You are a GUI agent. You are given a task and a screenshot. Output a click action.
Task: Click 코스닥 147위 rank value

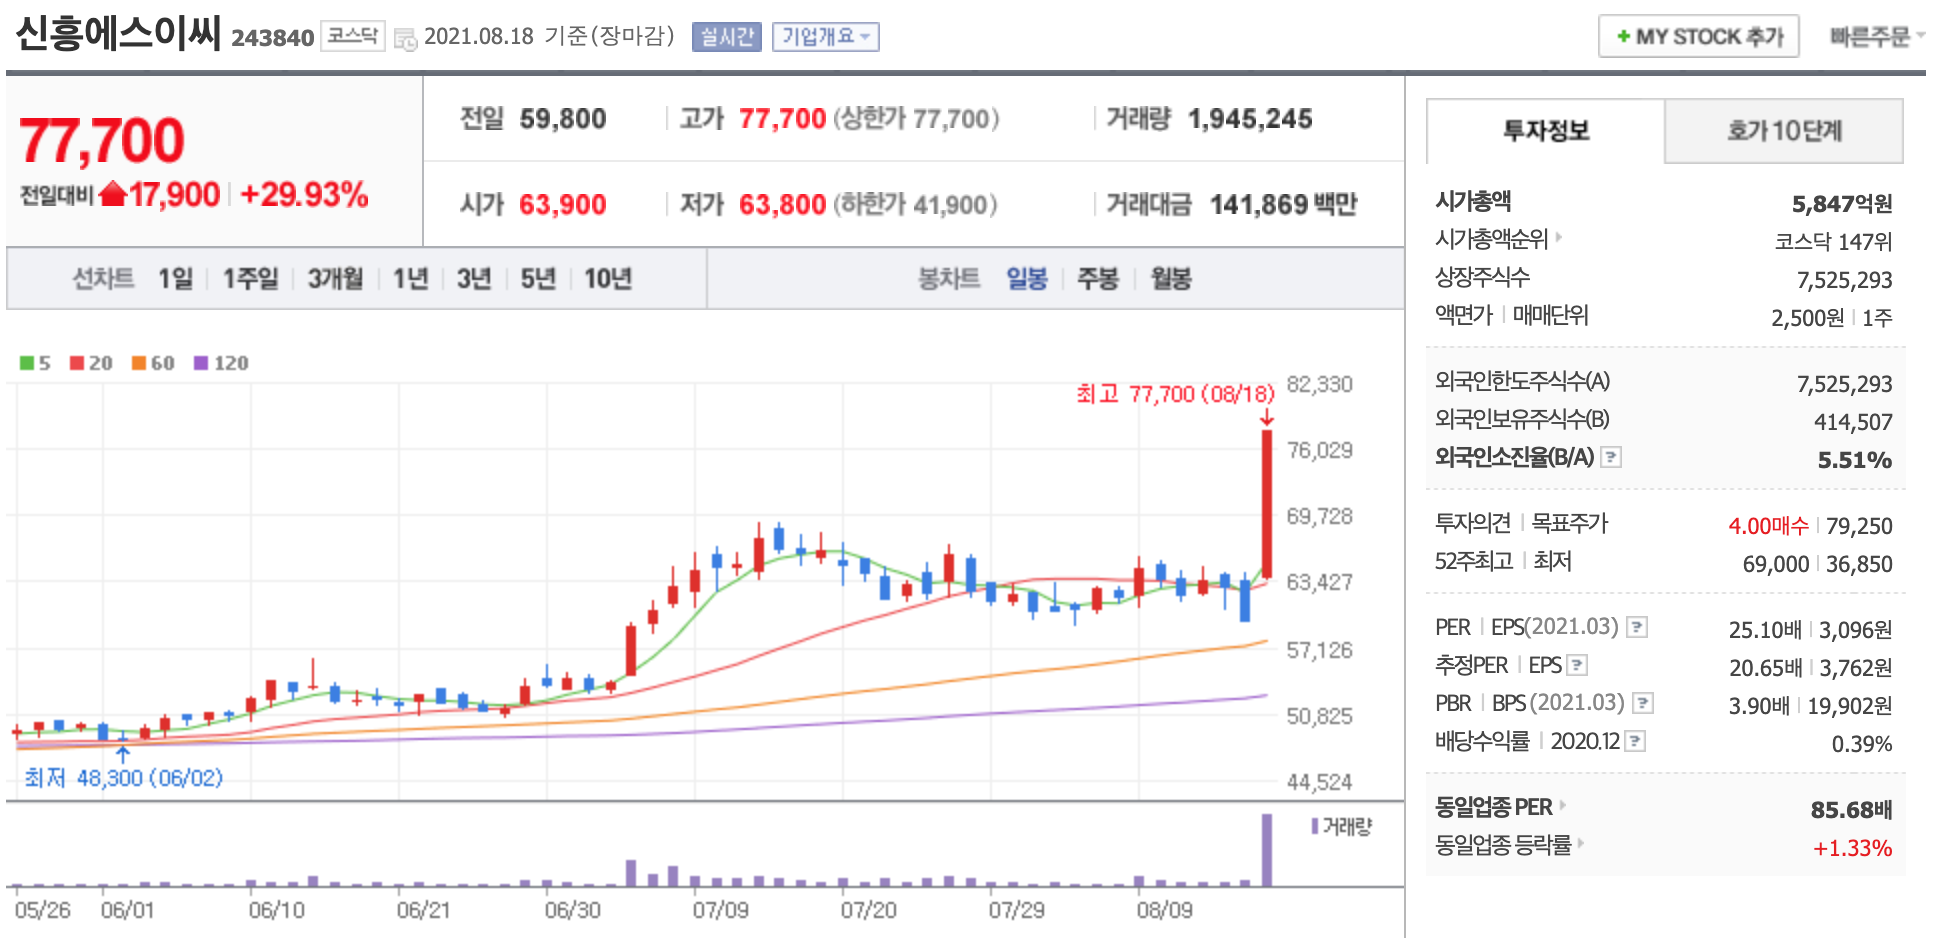[x=1834, y=241]
